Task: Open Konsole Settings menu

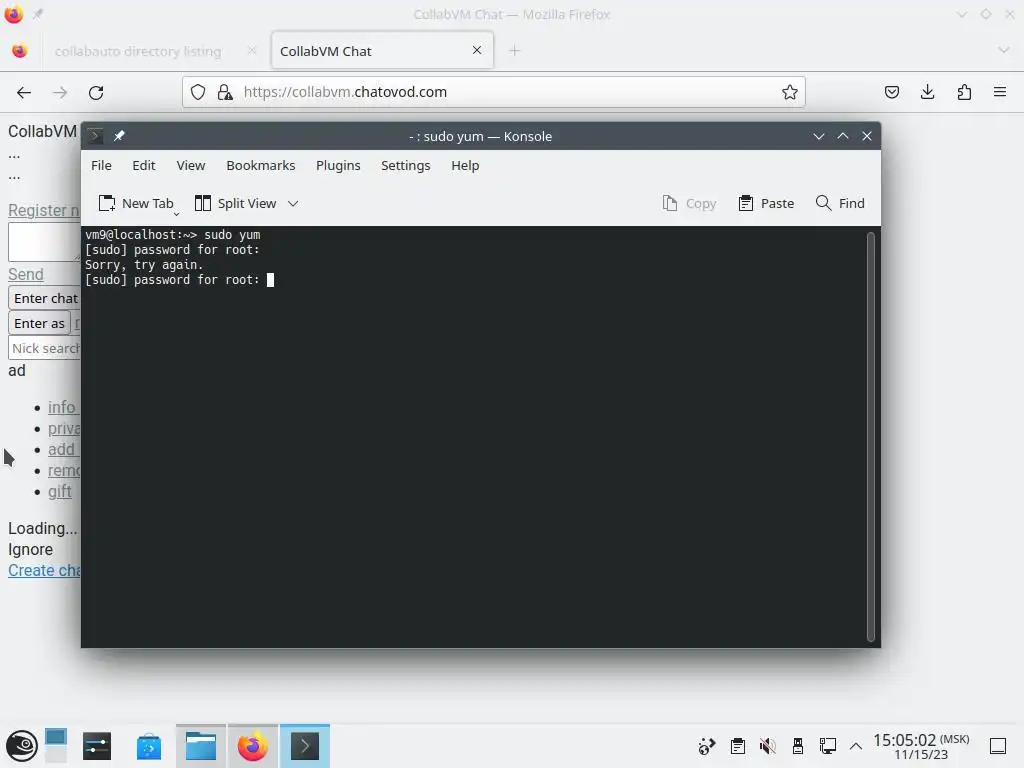Action: 406,165
